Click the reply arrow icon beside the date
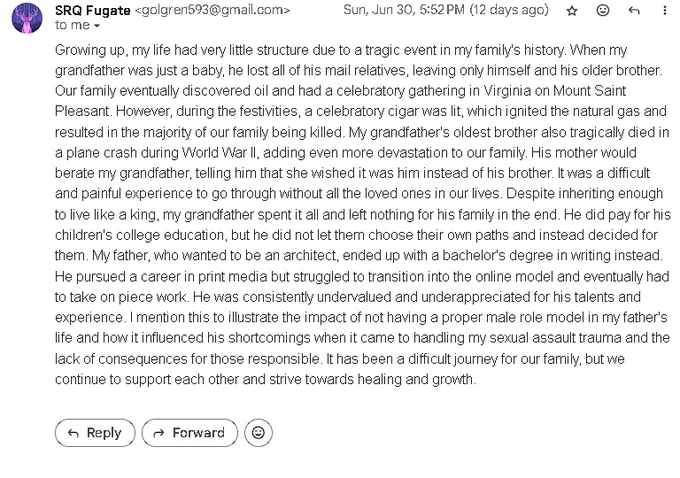This screenshot has height=478, width=680. (x=634, y=10)
